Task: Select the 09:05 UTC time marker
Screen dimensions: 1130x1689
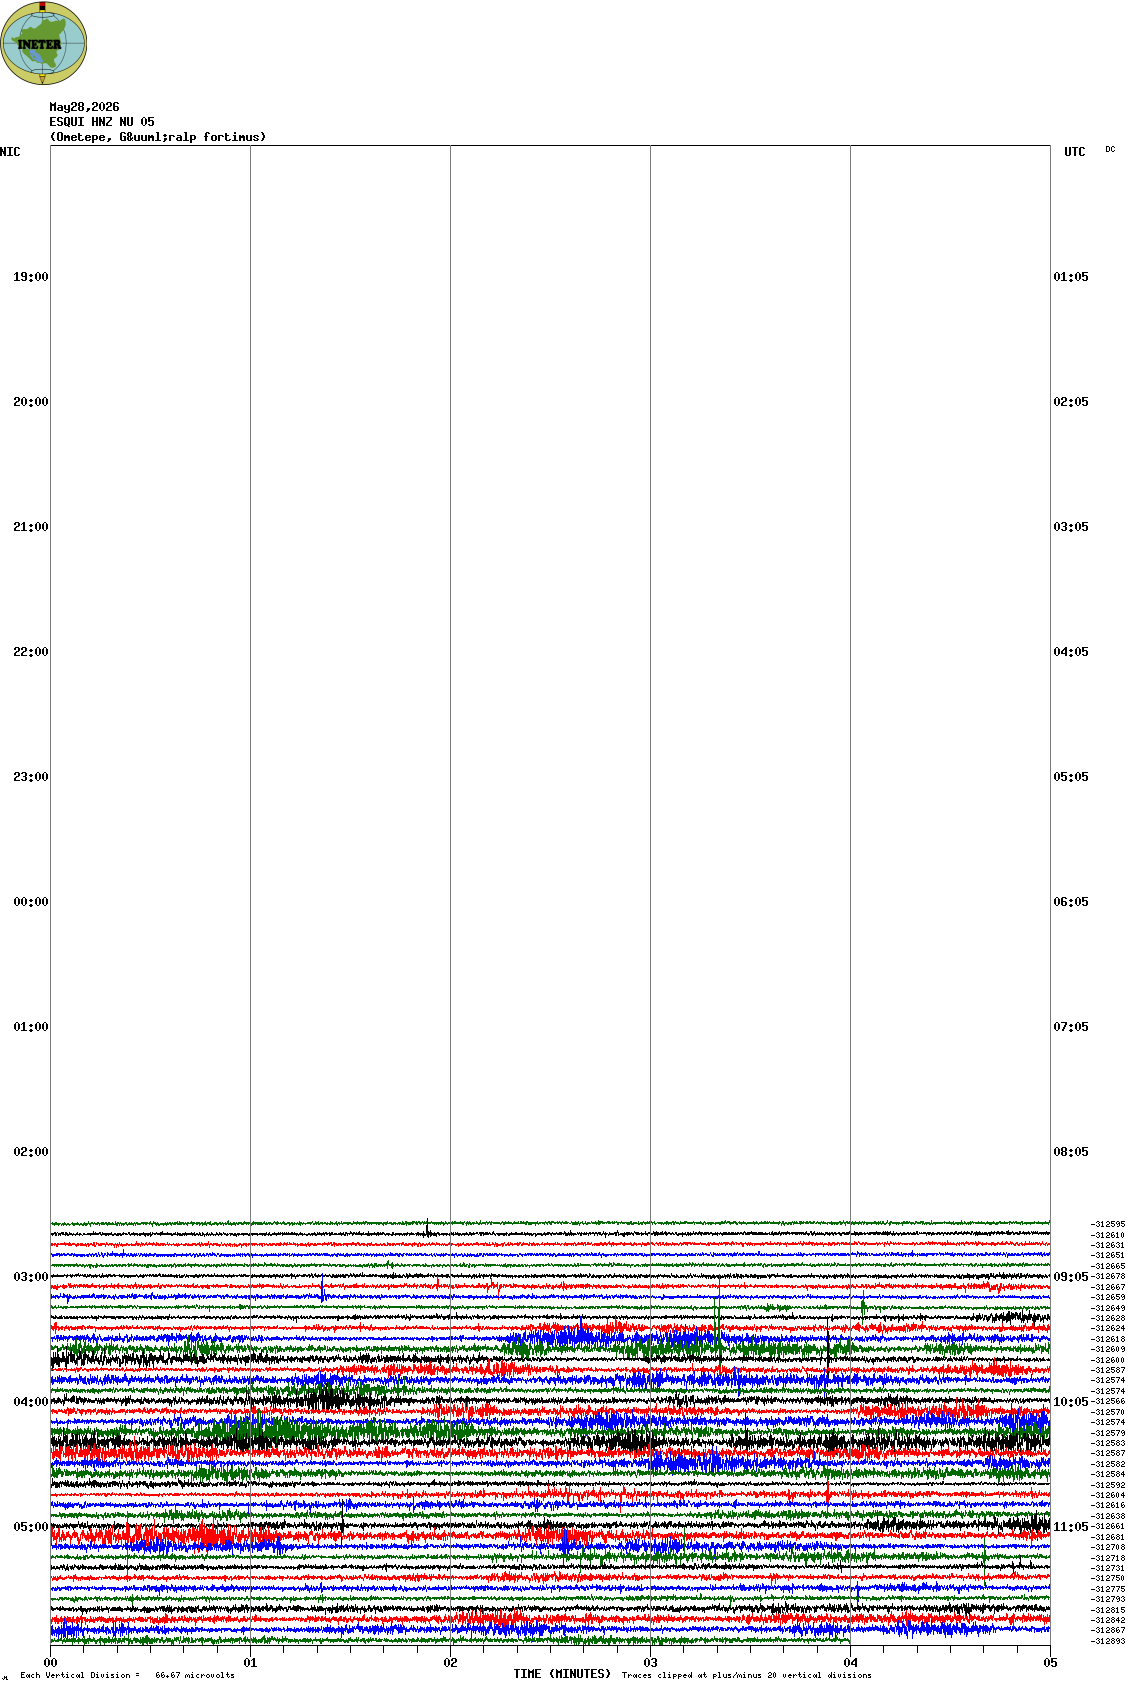Action: 1071,1277
